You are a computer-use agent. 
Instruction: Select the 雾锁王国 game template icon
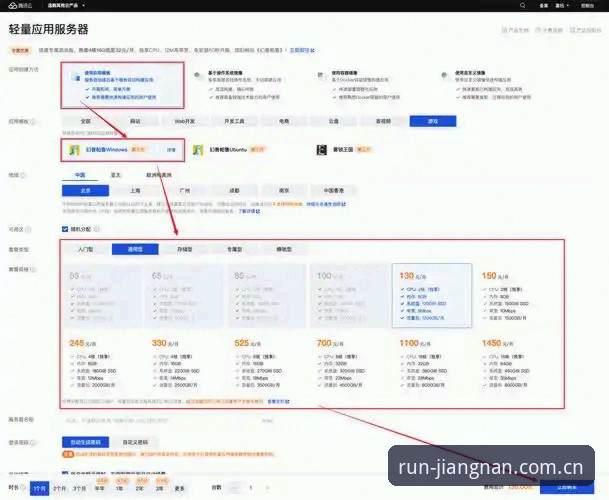pos(322,150)
